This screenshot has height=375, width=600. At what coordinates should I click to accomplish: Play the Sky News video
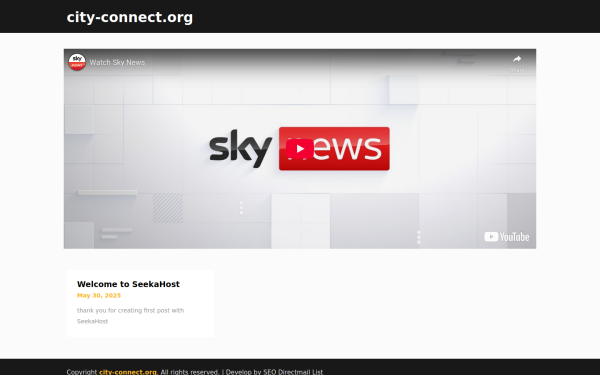tap(300, 149)
